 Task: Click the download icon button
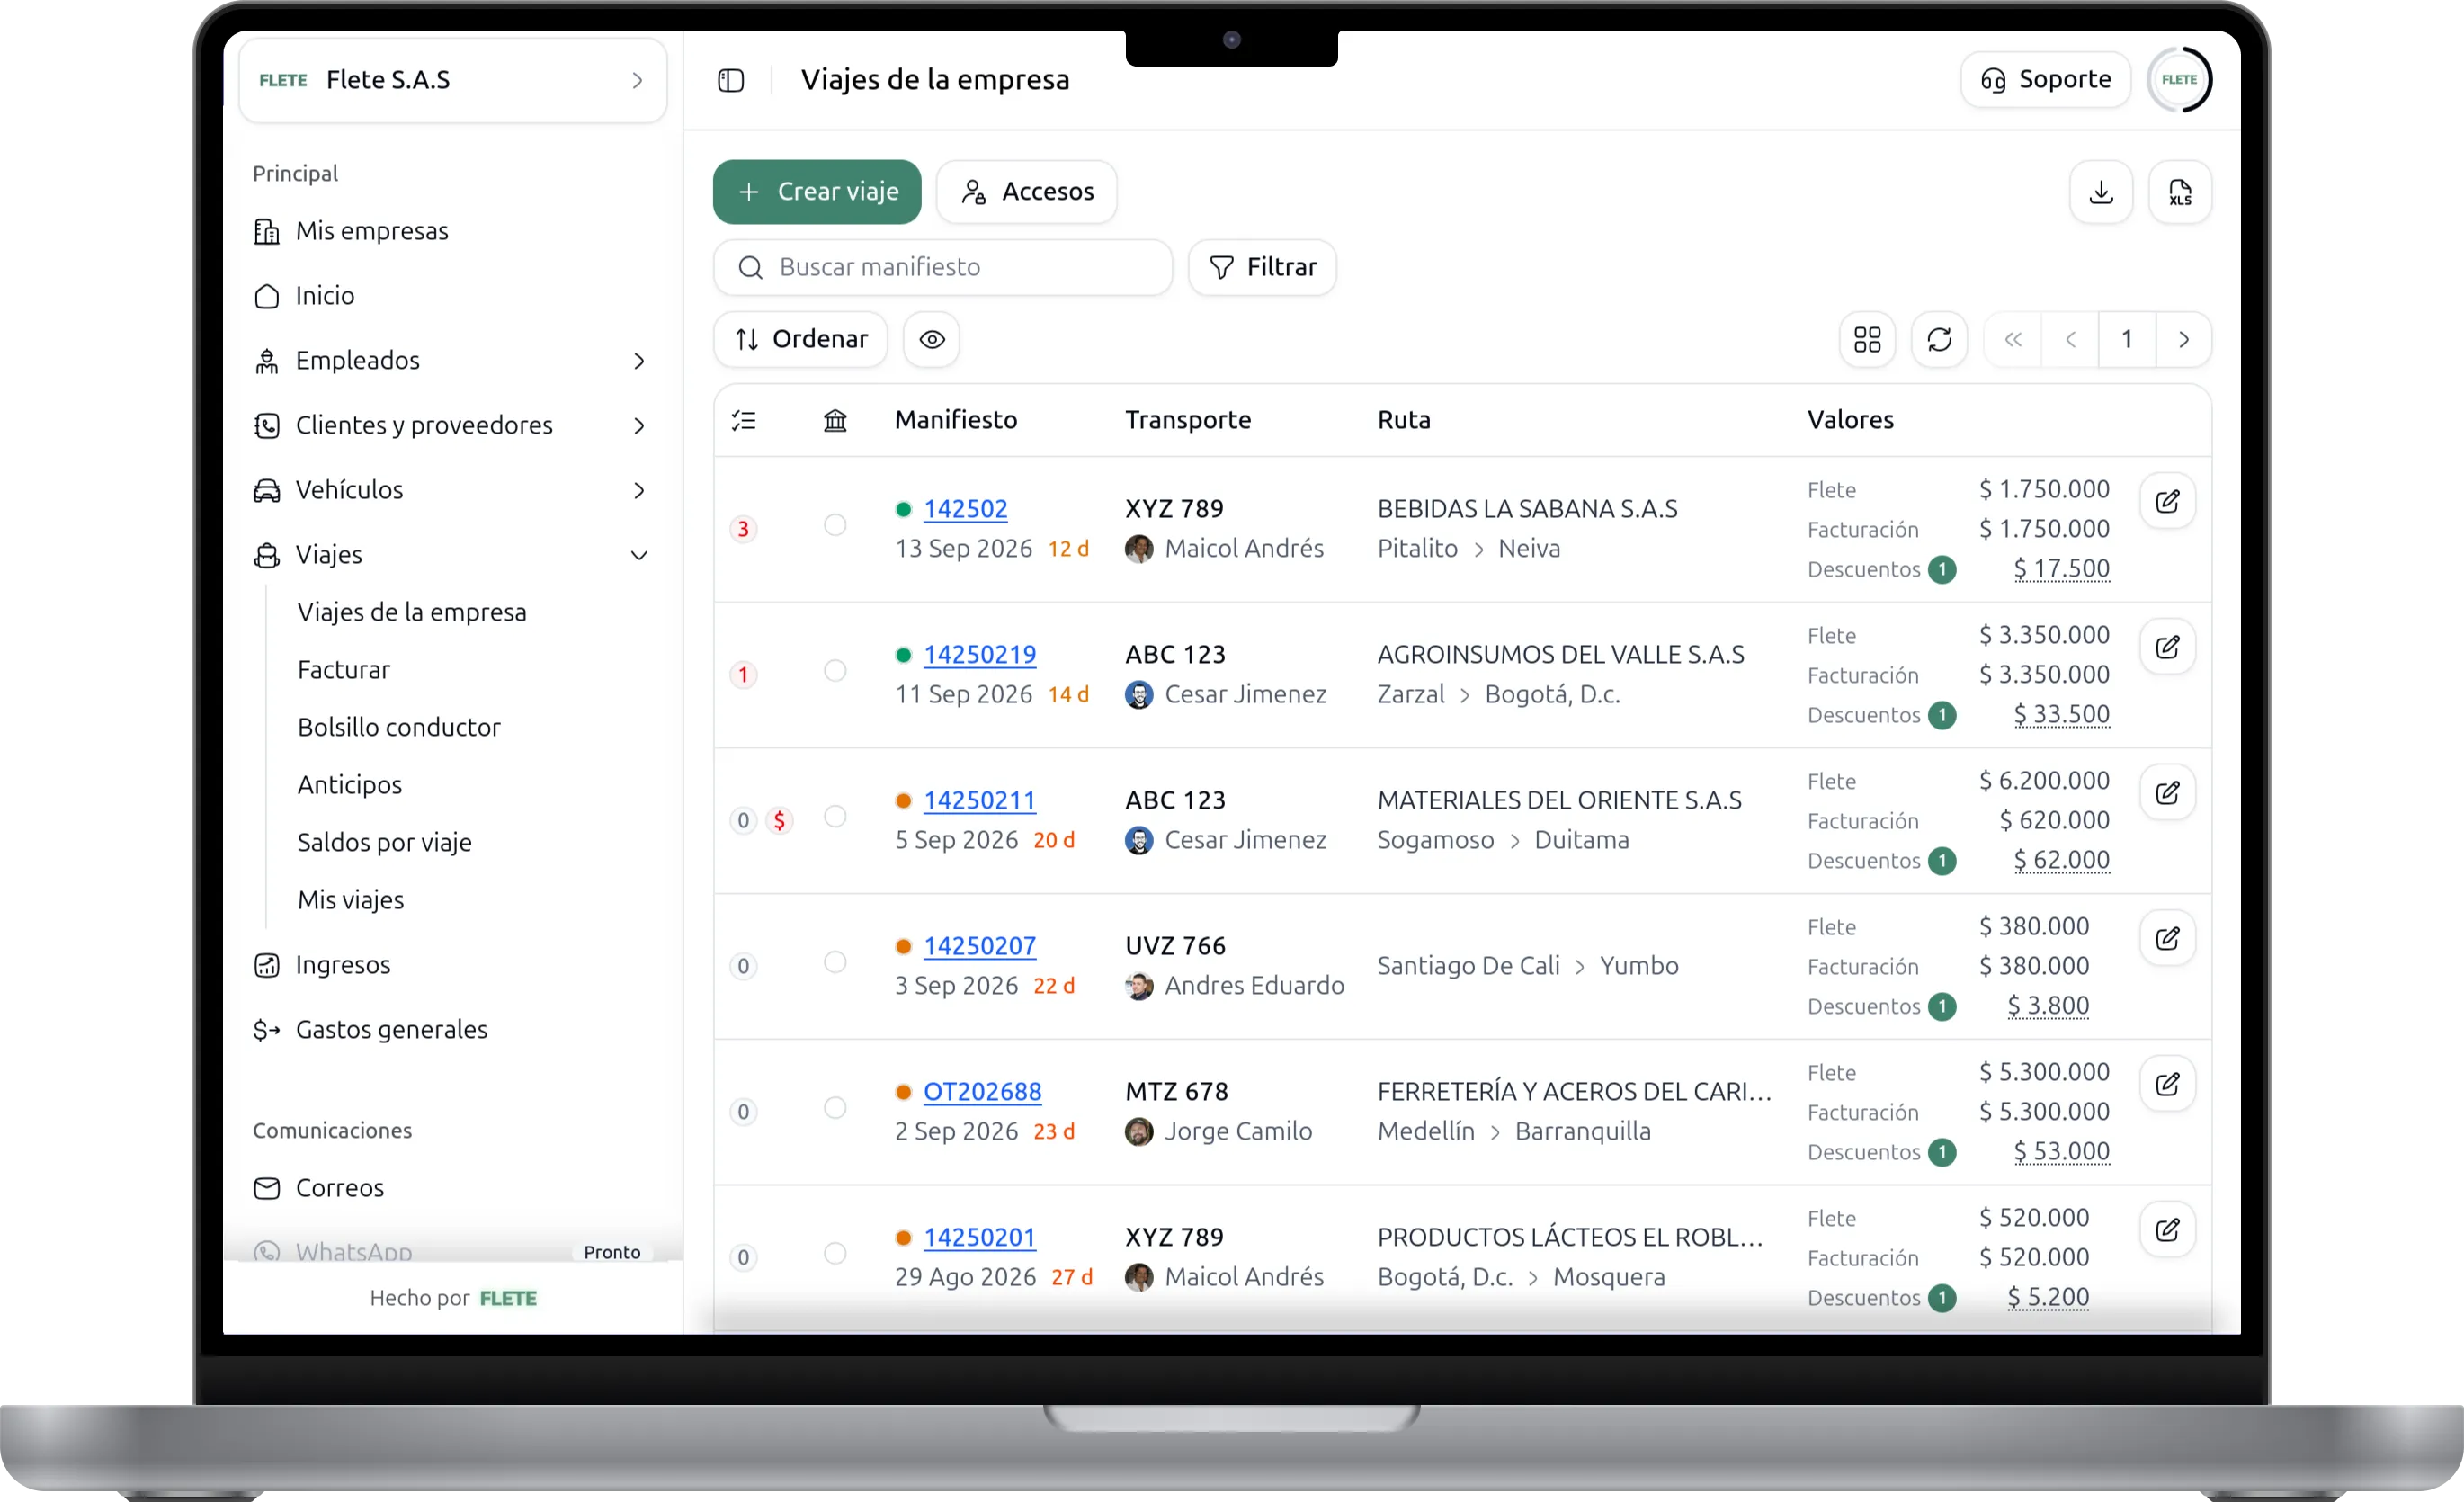click(x=2101, y=192)
